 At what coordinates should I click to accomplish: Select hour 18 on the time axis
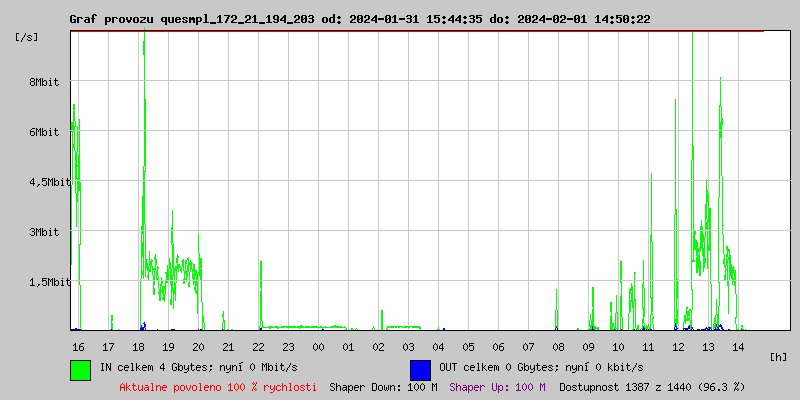pyautogui.click(x=138, y=346)
